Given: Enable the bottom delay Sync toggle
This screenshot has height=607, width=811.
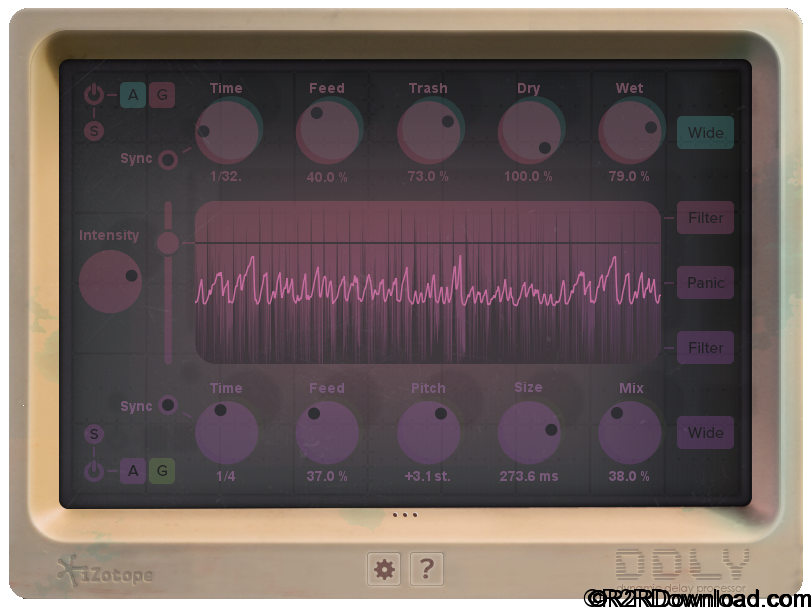Looking at the screenshot, I should [x=168, y=405].
